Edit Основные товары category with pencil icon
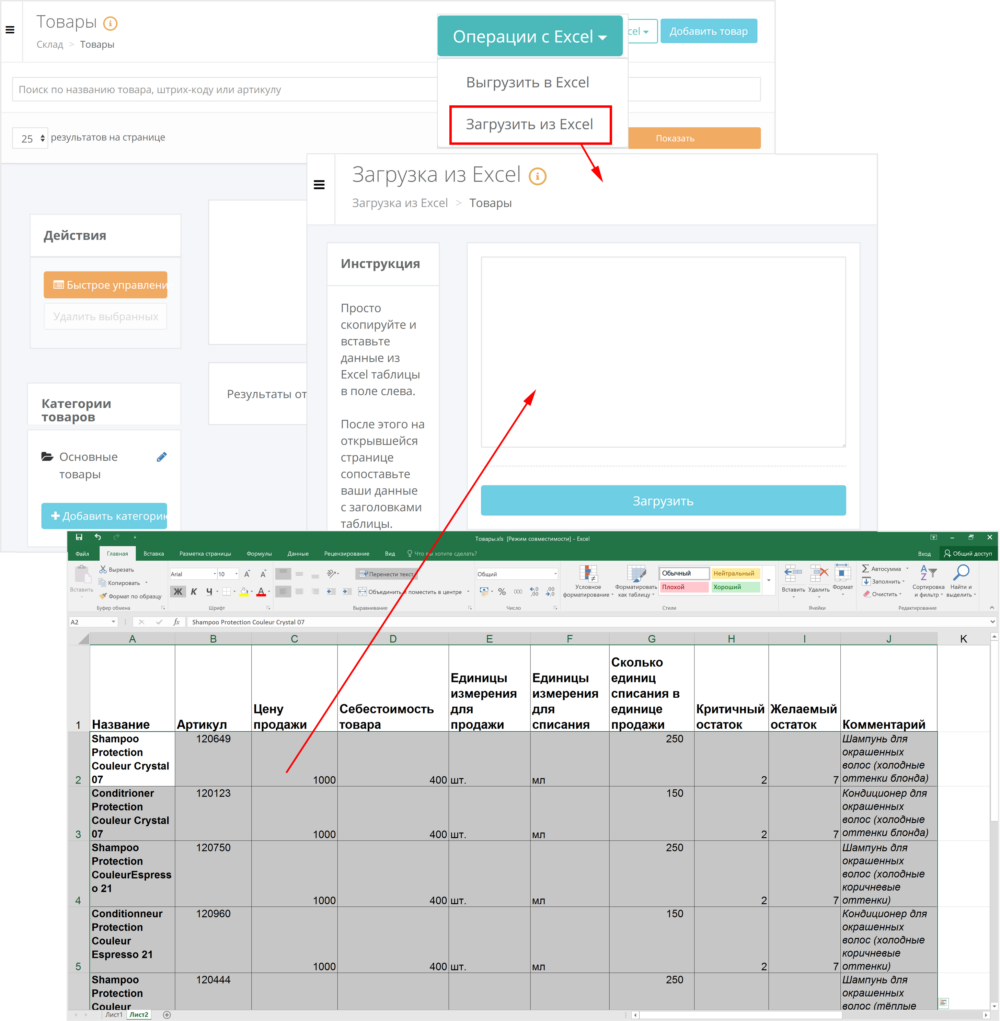 tap(161, 457)
